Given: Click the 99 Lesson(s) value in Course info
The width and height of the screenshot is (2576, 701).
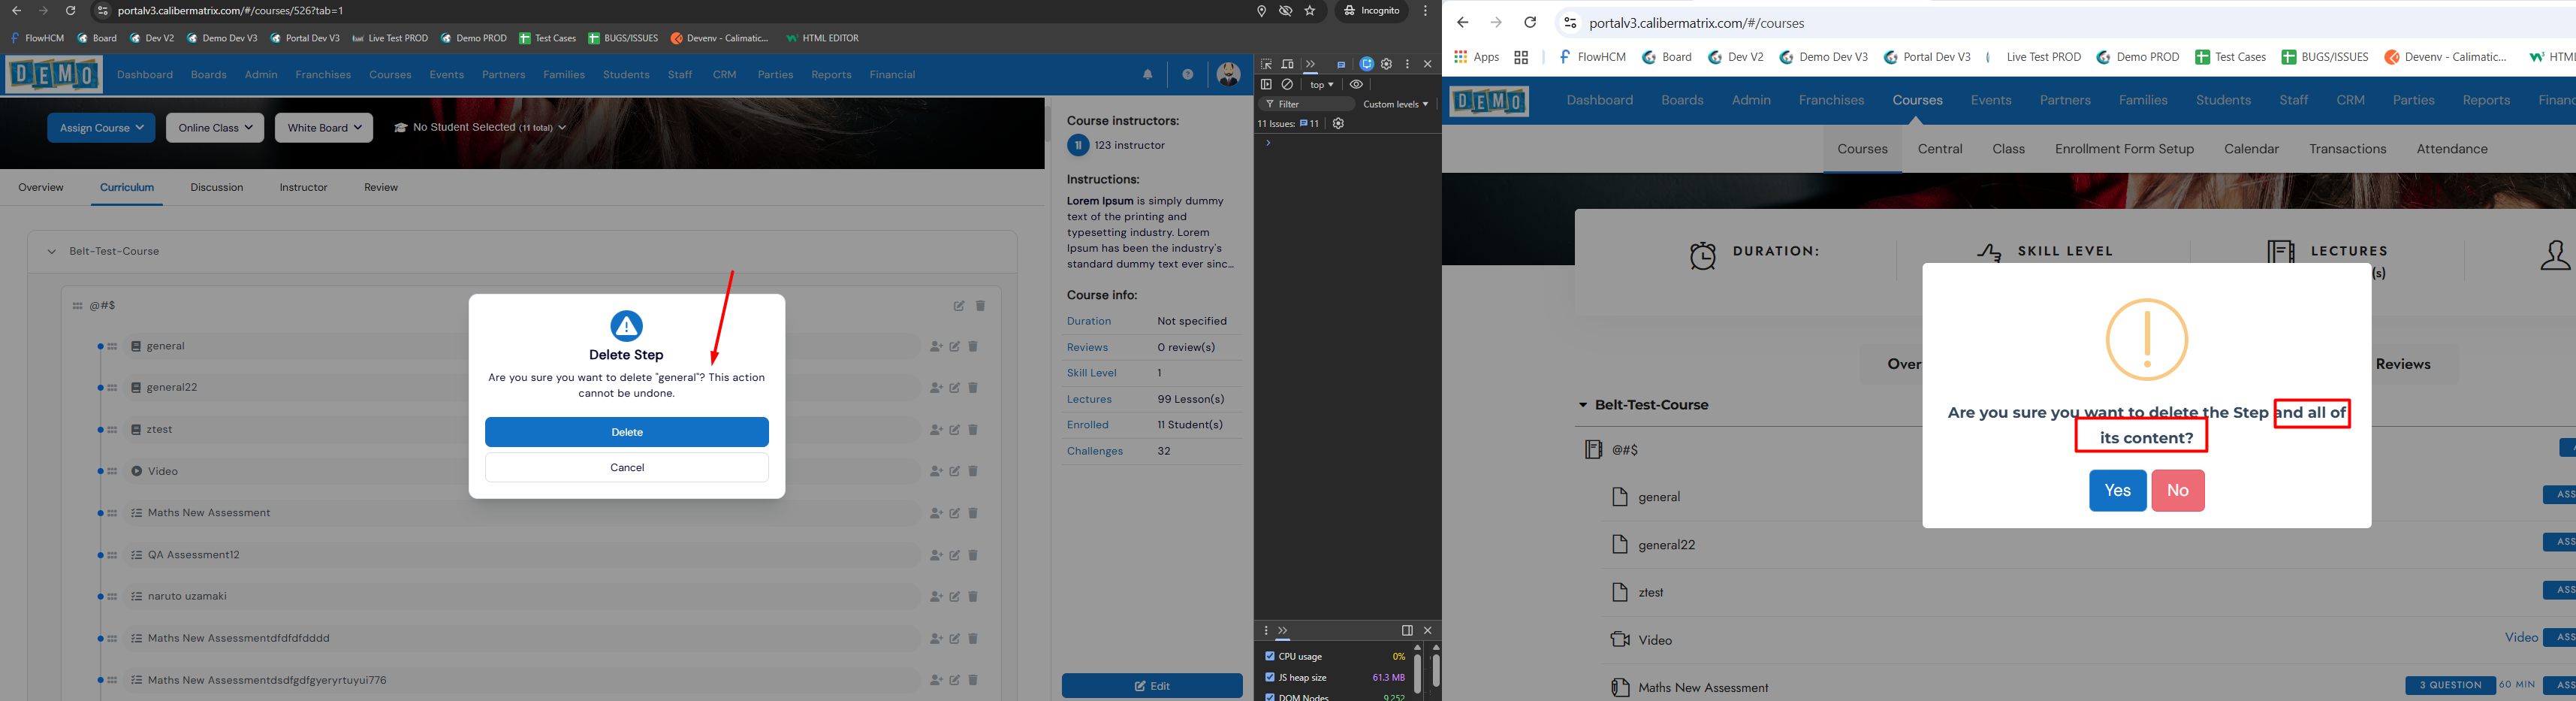Looking at the screenshot, I should coord(1190,399).
